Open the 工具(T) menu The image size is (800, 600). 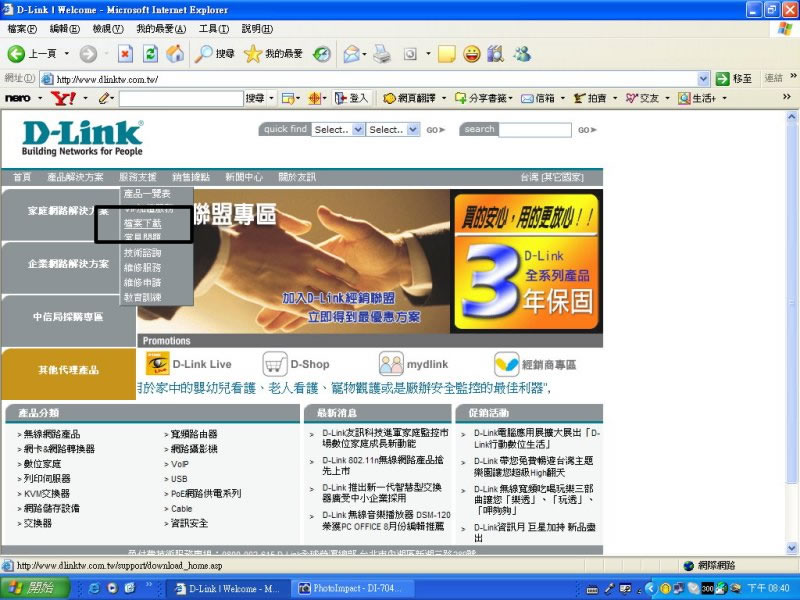214,29
